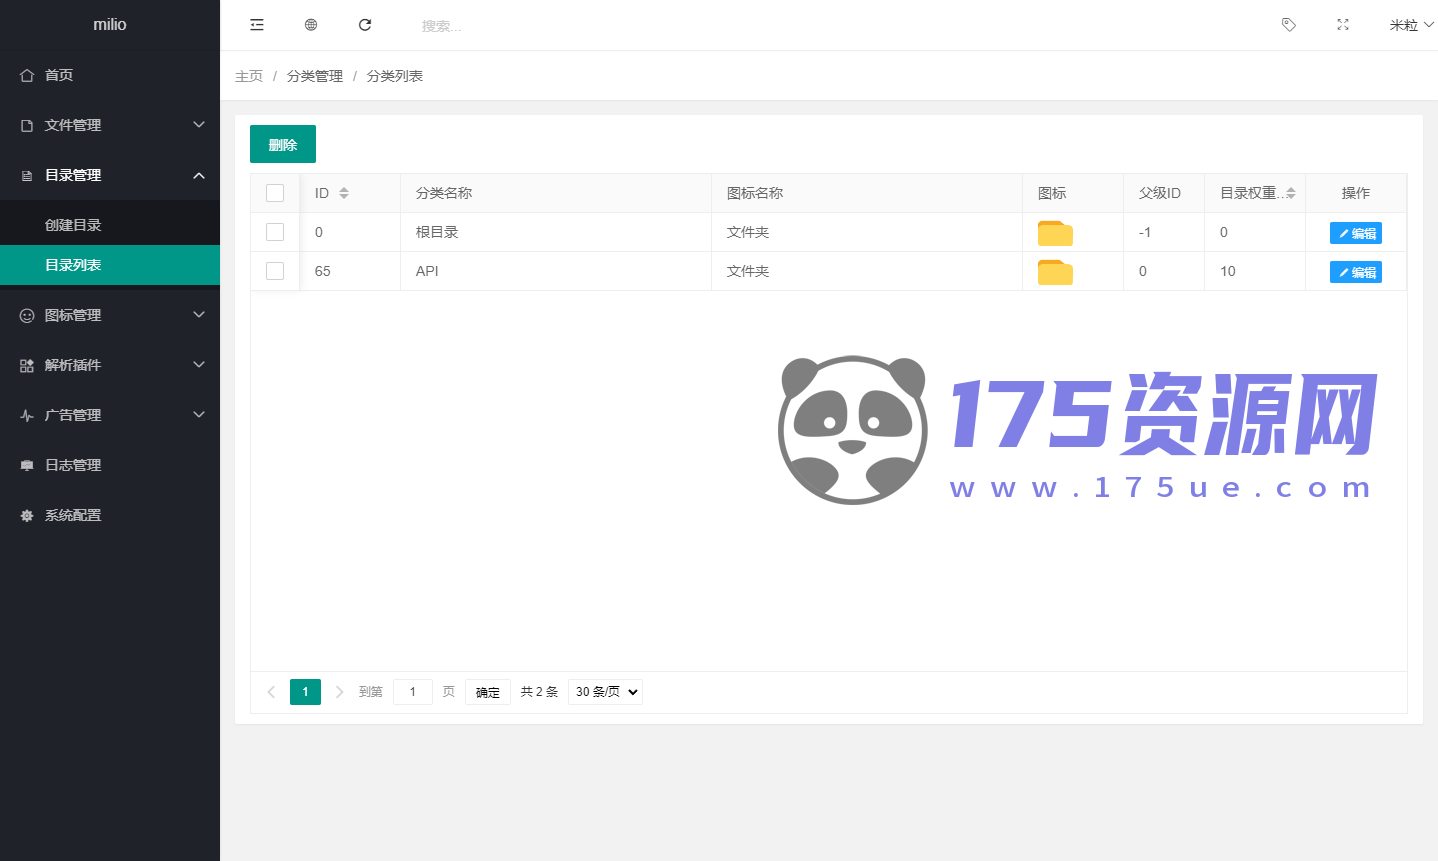
Task: Expand the 解析插件 chevron
Action: click(x=199, y=365)
